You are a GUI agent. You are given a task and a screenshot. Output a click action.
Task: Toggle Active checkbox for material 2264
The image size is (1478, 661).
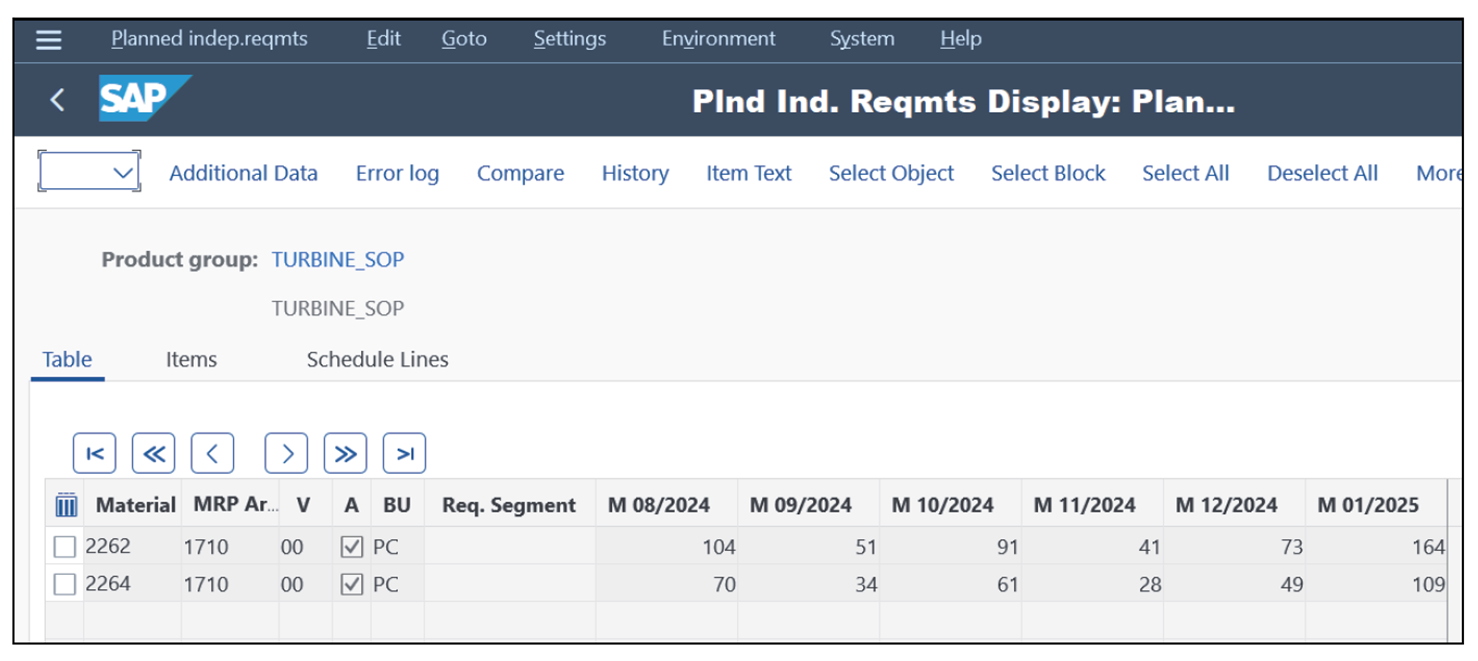pyautogui.click(x=351, y=584)
